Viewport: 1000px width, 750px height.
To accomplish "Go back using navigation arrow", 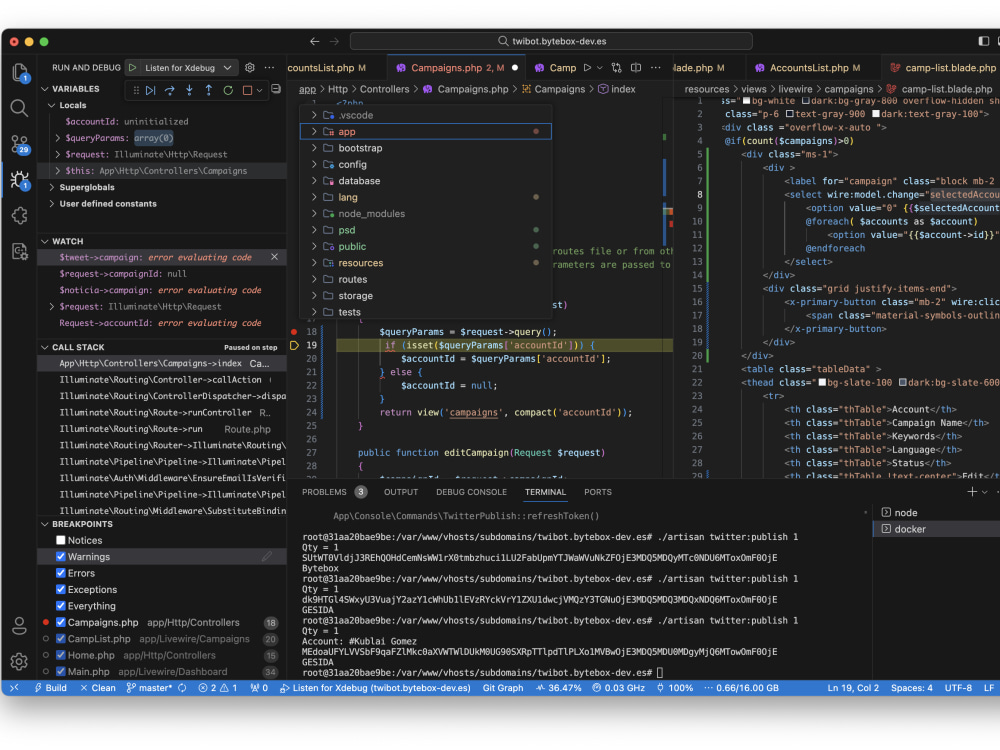I will click(x=314, y=41).
